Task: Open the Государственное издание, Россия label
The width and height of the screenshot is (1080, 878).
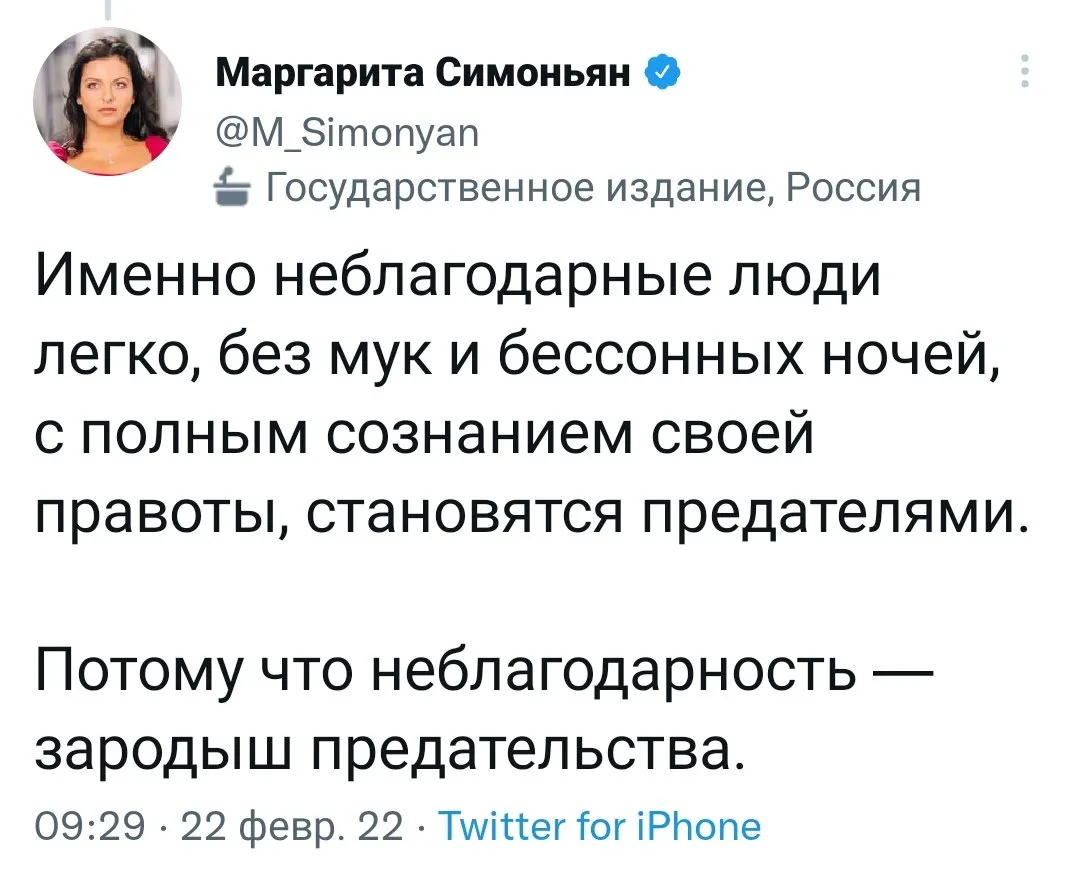Action: [x=593, y=187]
